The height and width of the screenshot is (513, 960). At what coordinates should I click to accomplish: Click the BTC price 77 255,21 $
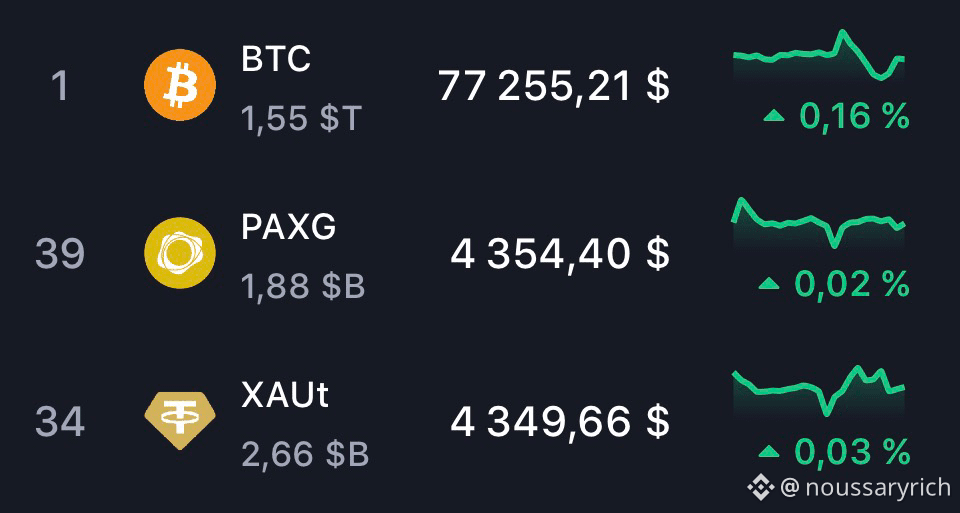553,86
